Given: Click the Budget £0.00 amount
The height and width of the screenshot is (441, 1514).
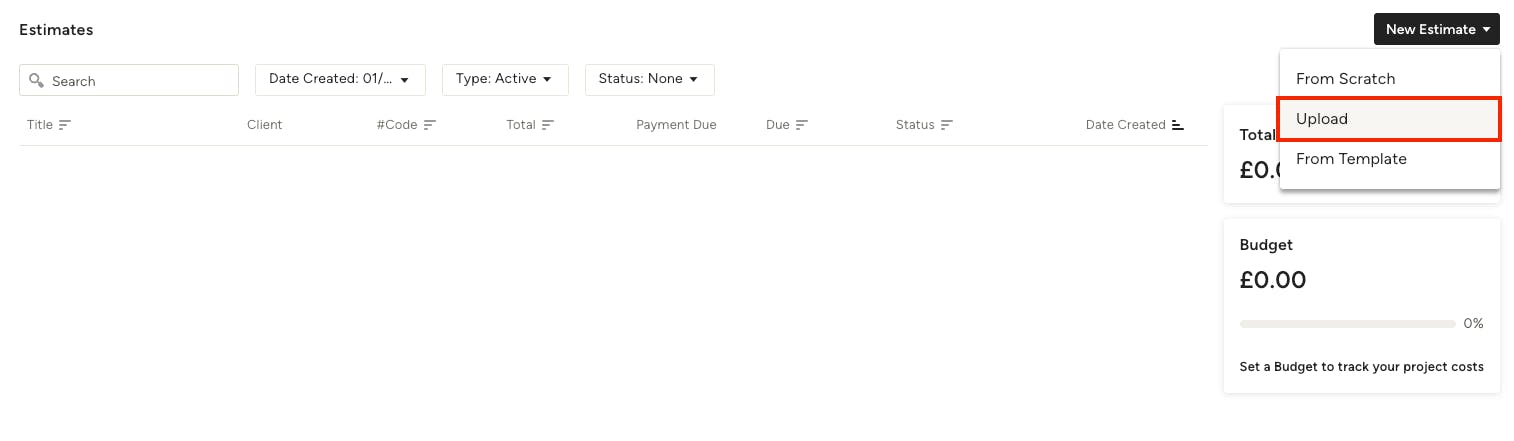Looking at the screenshot, I should 1273,280.
